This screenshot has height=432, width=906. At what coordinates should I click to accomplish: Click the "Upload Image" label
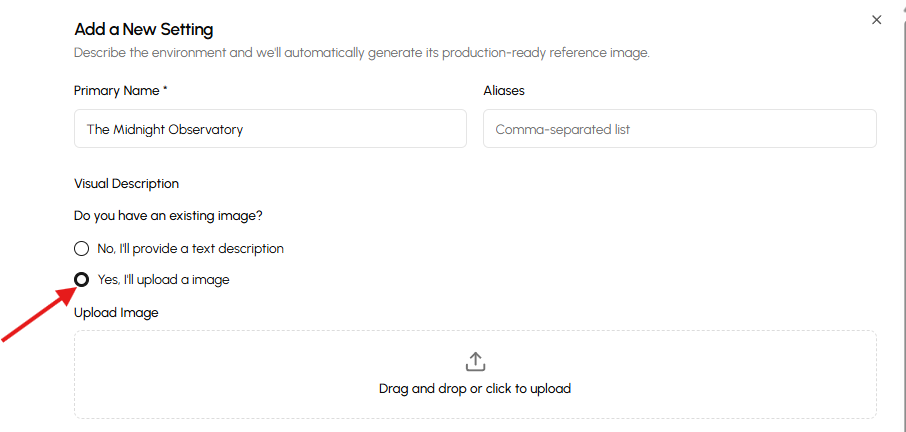[116, 312]
